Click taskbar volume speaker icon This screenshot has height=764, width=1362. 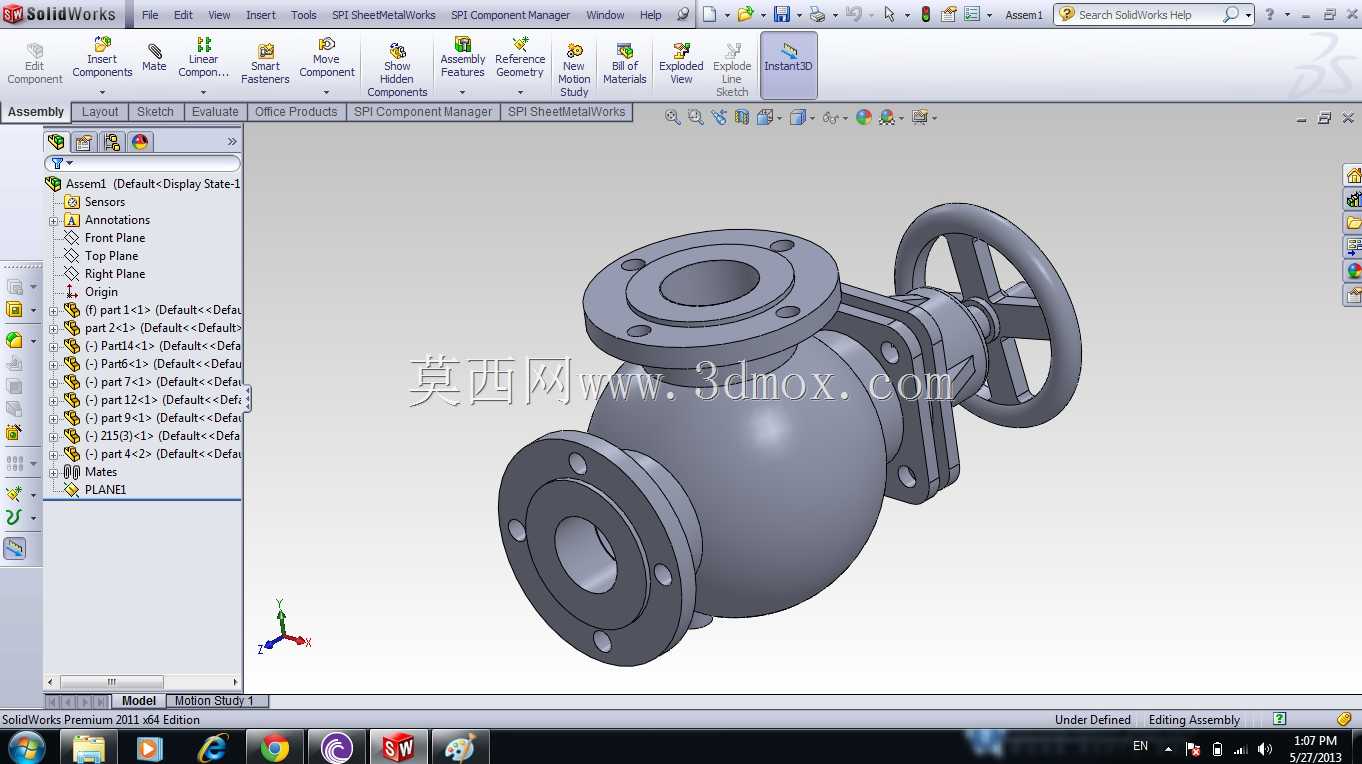tap(1265, 748)
